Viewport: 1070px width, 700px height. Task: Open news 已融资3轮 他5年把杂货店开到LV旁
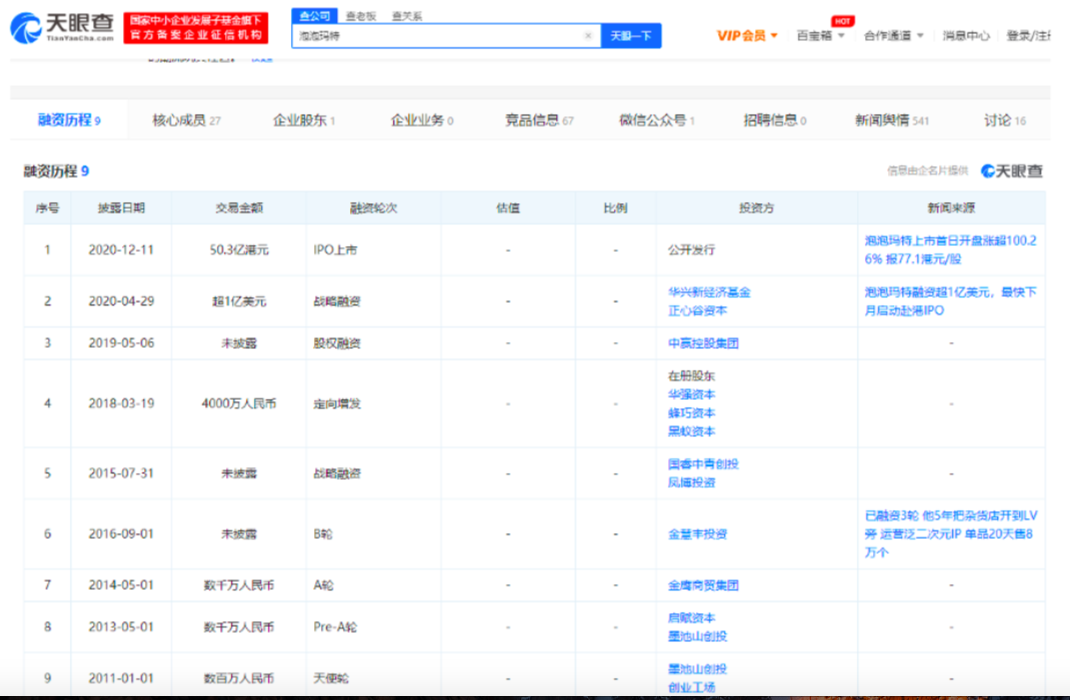click(x=950, y=534)
